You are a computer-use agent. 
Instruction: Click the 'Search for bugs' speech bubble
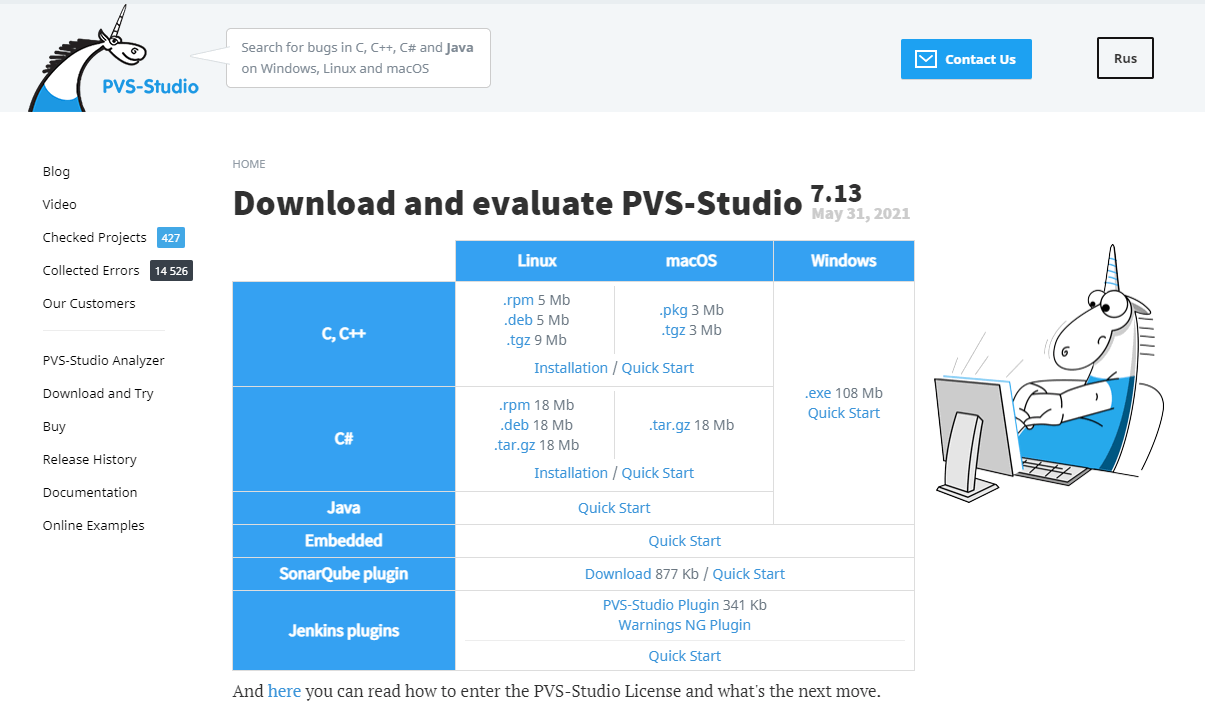pyautogui.click(x=358, y=58)
